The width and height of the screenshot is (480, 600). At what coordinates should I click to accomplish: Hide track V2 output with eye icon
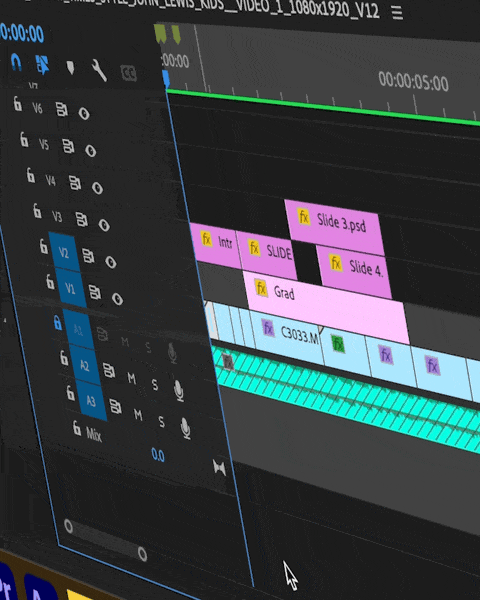(x=111, y=262)
